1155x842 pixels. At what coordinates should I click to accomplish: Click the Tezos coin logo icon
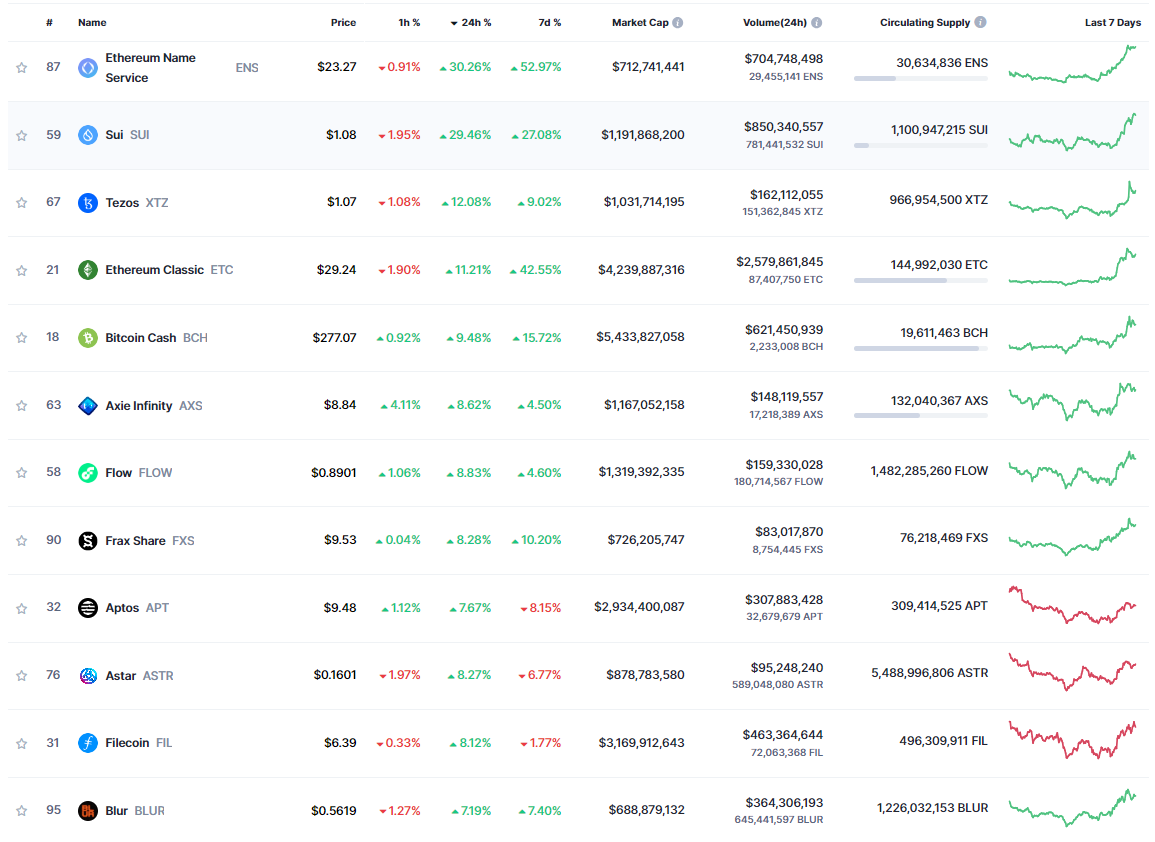coord(88,203)
